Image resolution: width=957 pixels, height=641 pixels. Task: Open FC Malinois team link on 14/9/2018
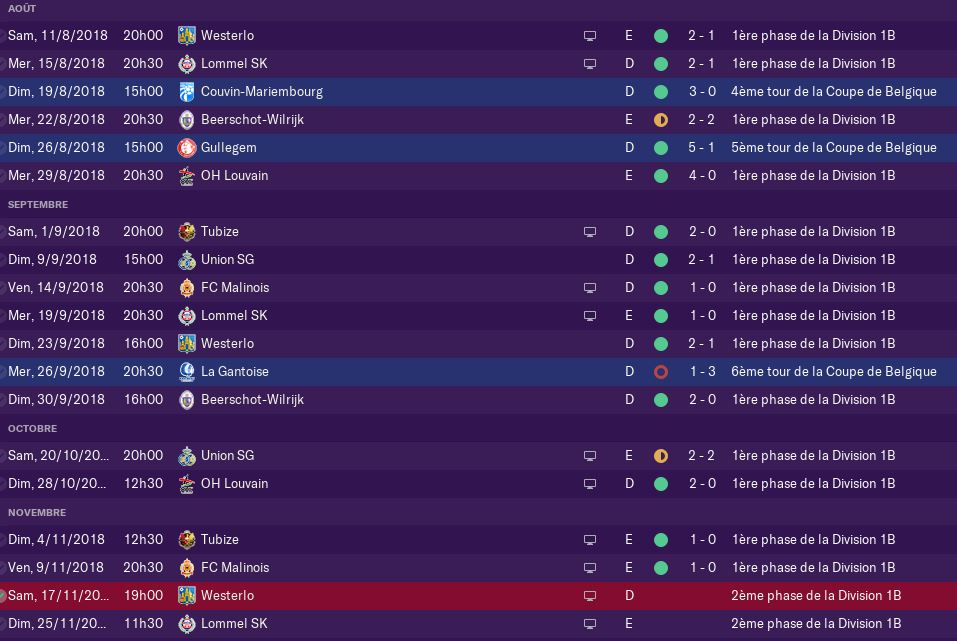pyautogui.click(x=235, y=288)
